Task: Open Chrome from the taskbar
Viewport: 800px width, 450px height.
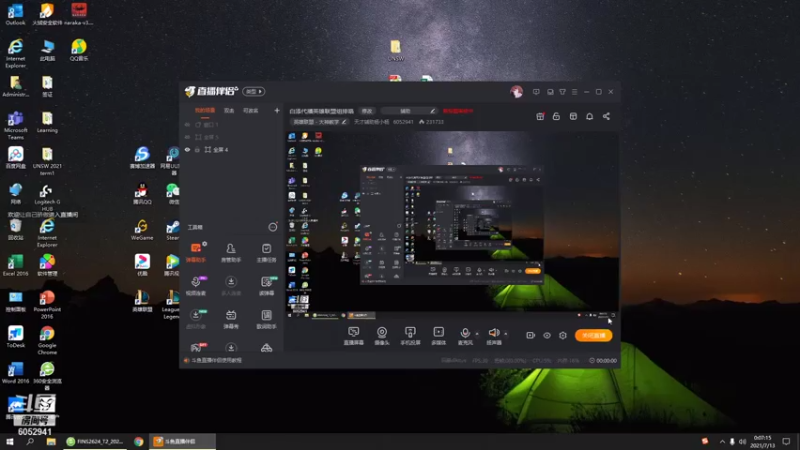Action: pos(138,441)
